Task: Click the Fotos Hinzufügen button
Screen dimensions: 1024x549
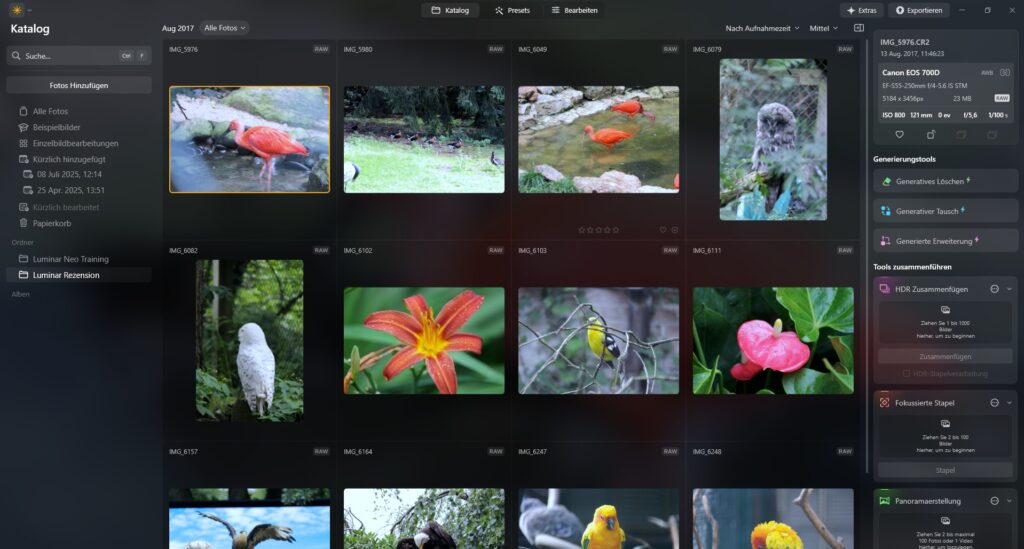Action: pyautogui.click(x=79, y=86)
